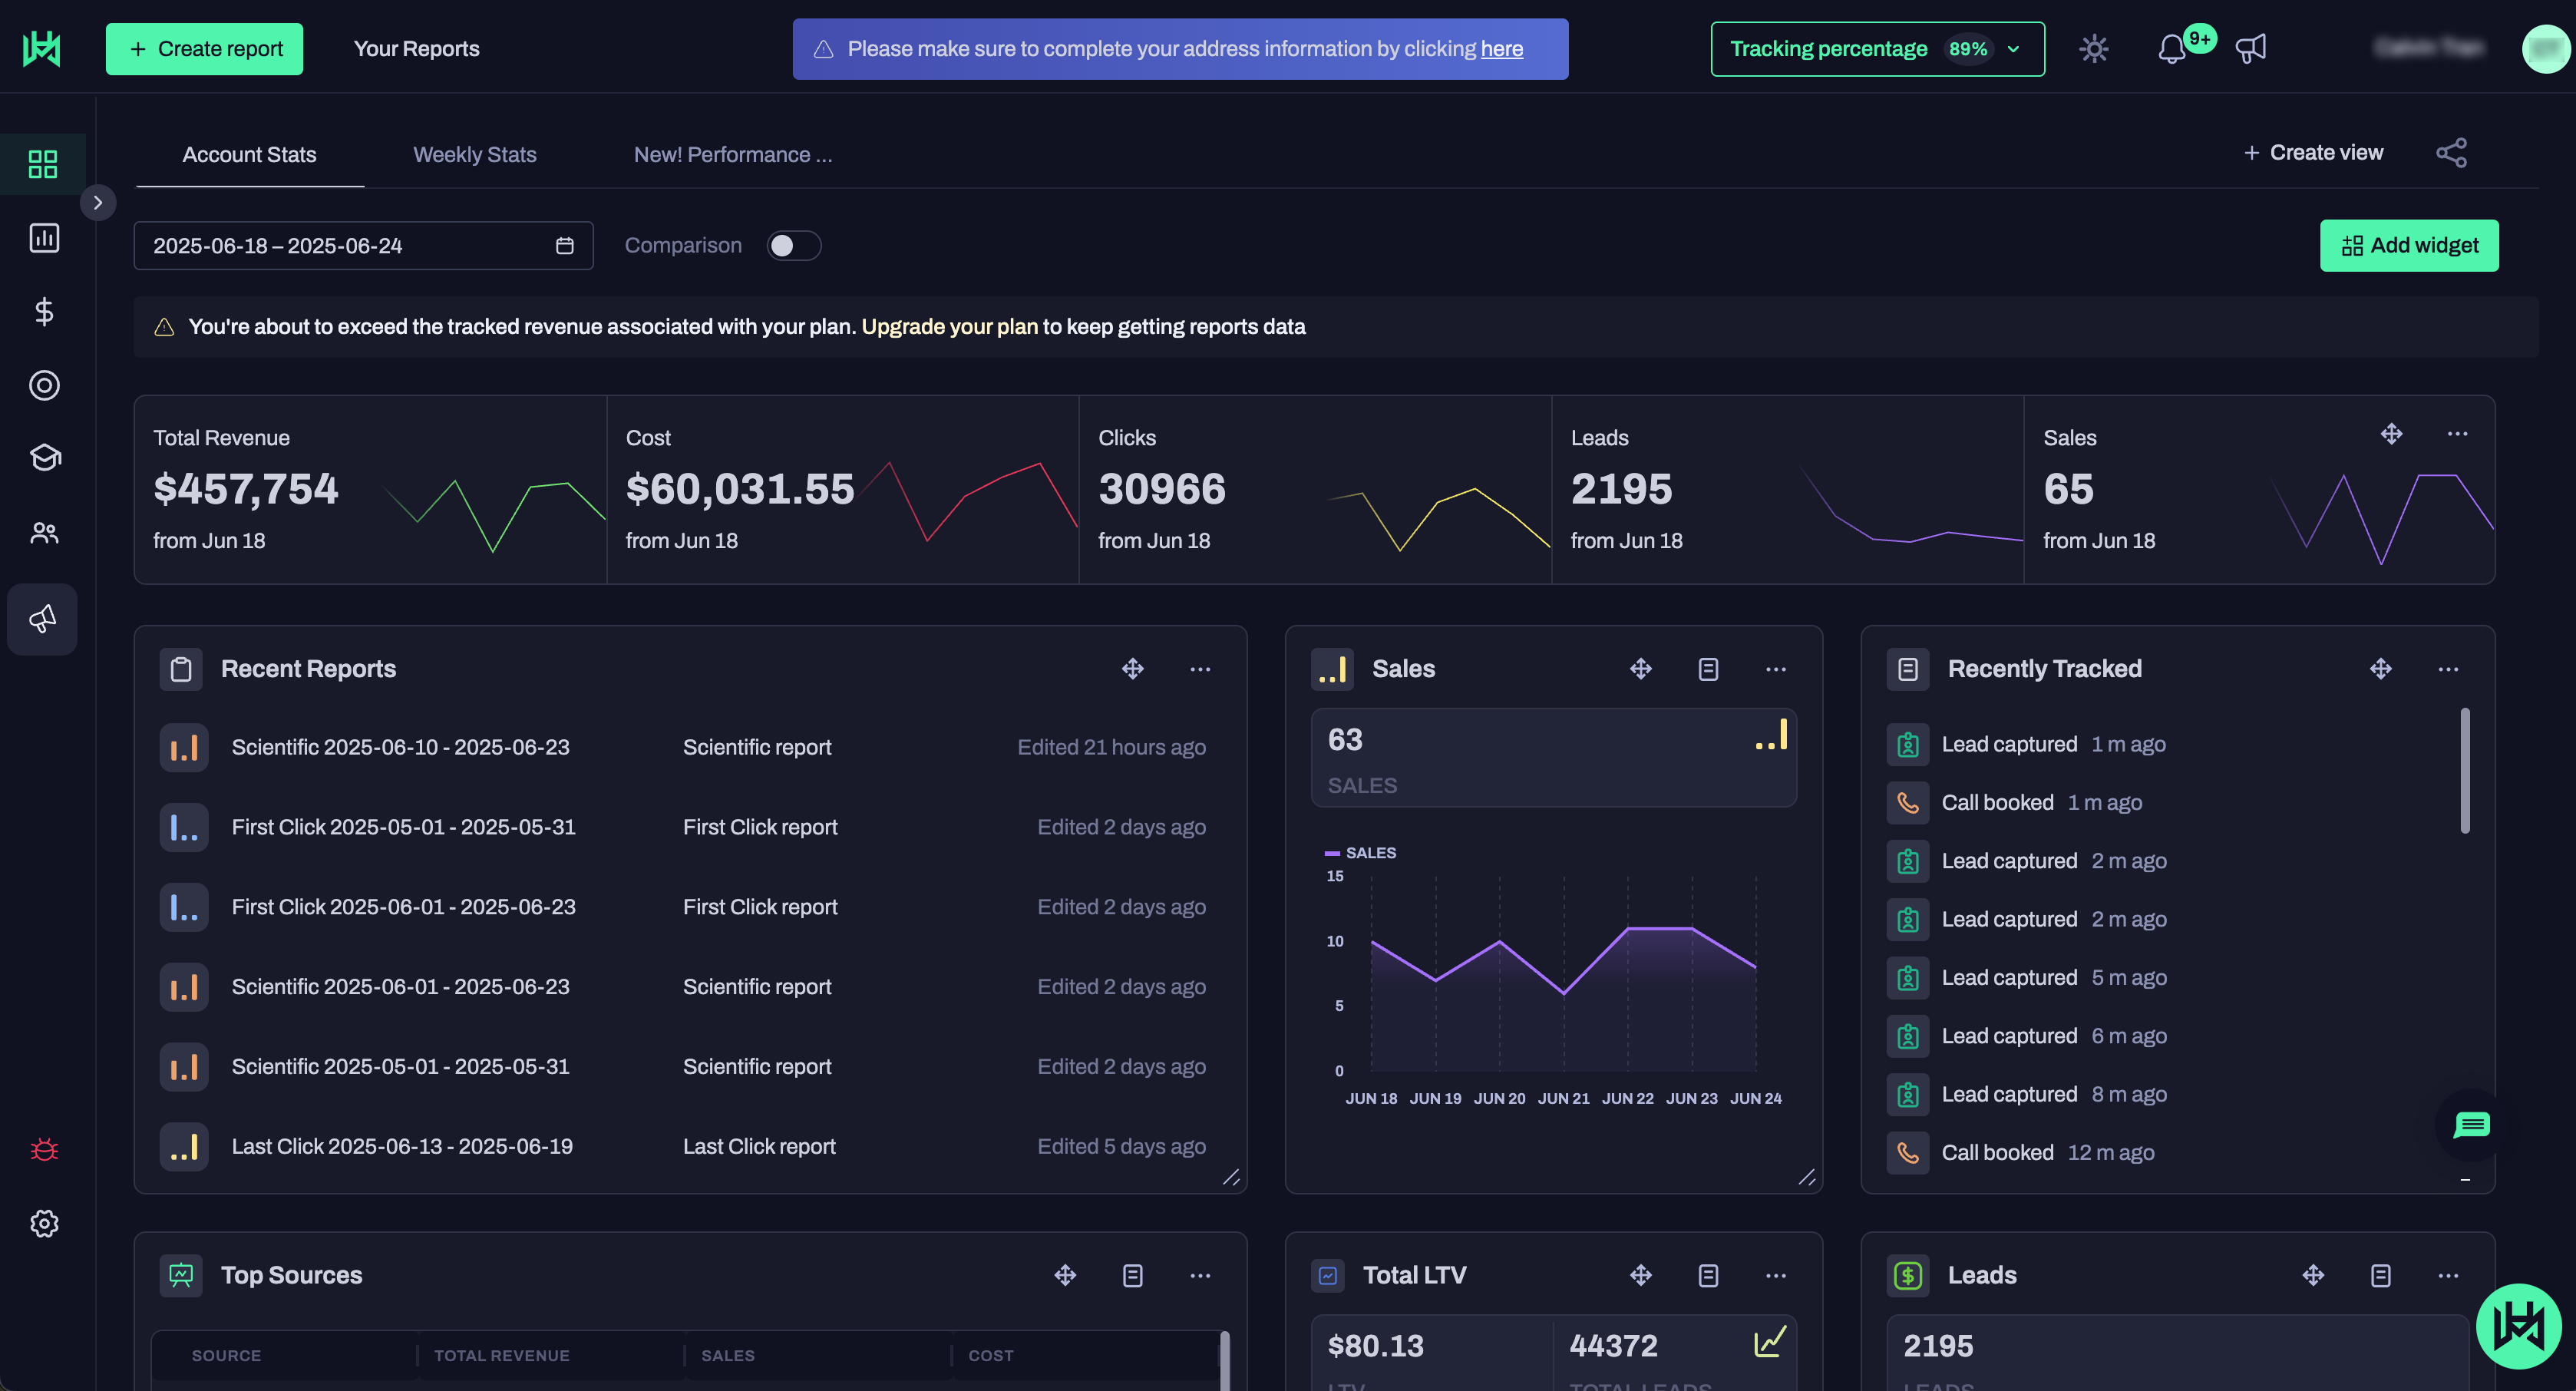Open settings gear in sidebar
Image resolution: width=2576 pixels, height=1391 pixels.
[44, 1223]
